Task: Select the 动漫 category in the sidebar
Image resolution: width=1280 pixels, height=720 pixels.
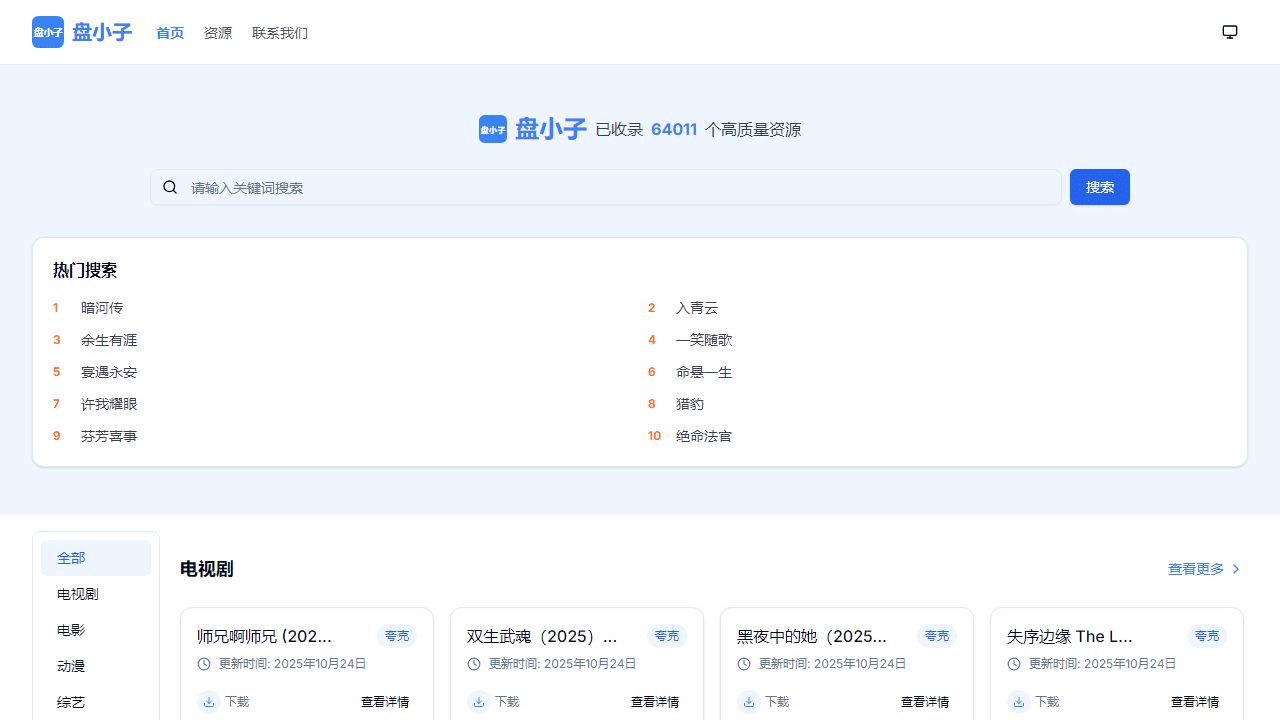Action: (x=71, y=666)
